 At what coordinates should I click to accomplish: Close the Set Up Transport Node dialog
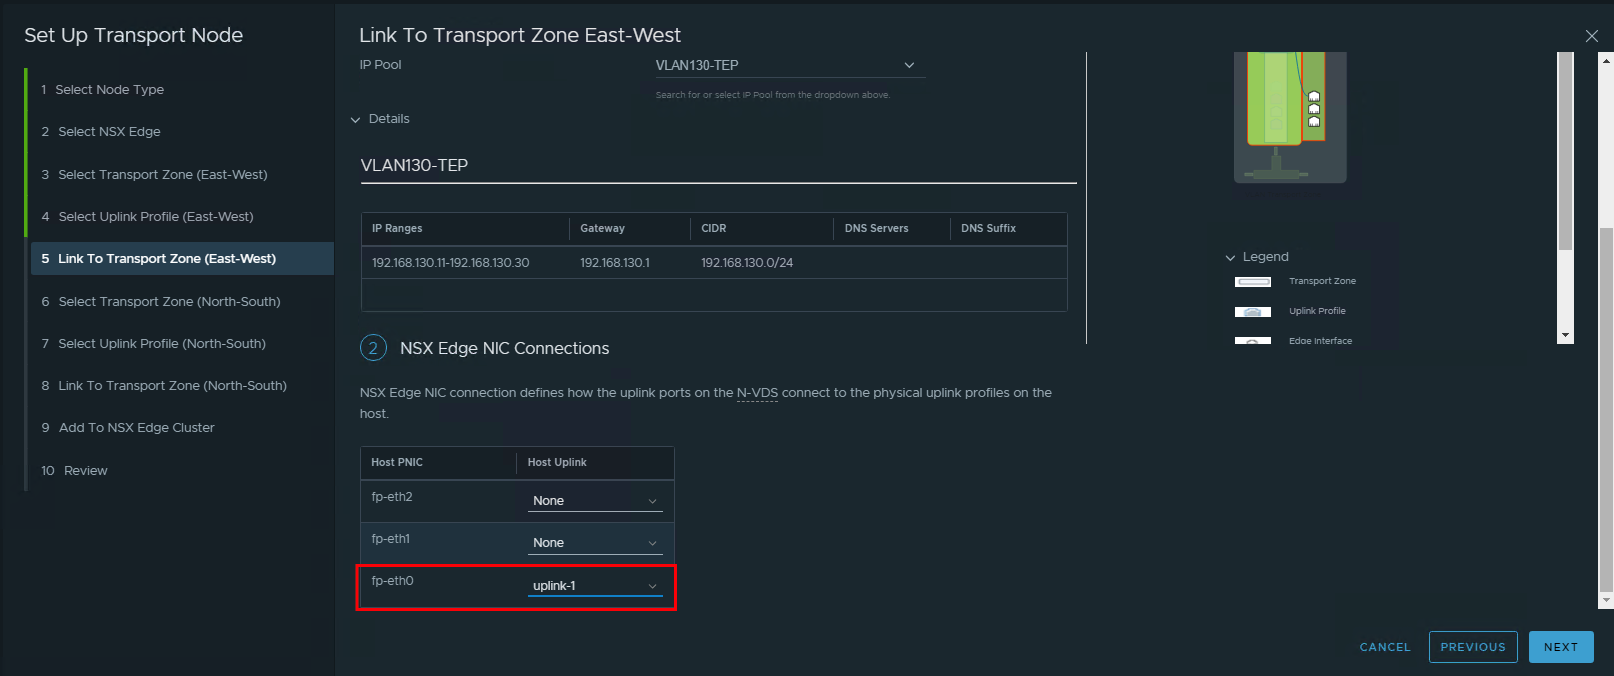tap(1591, 36)
